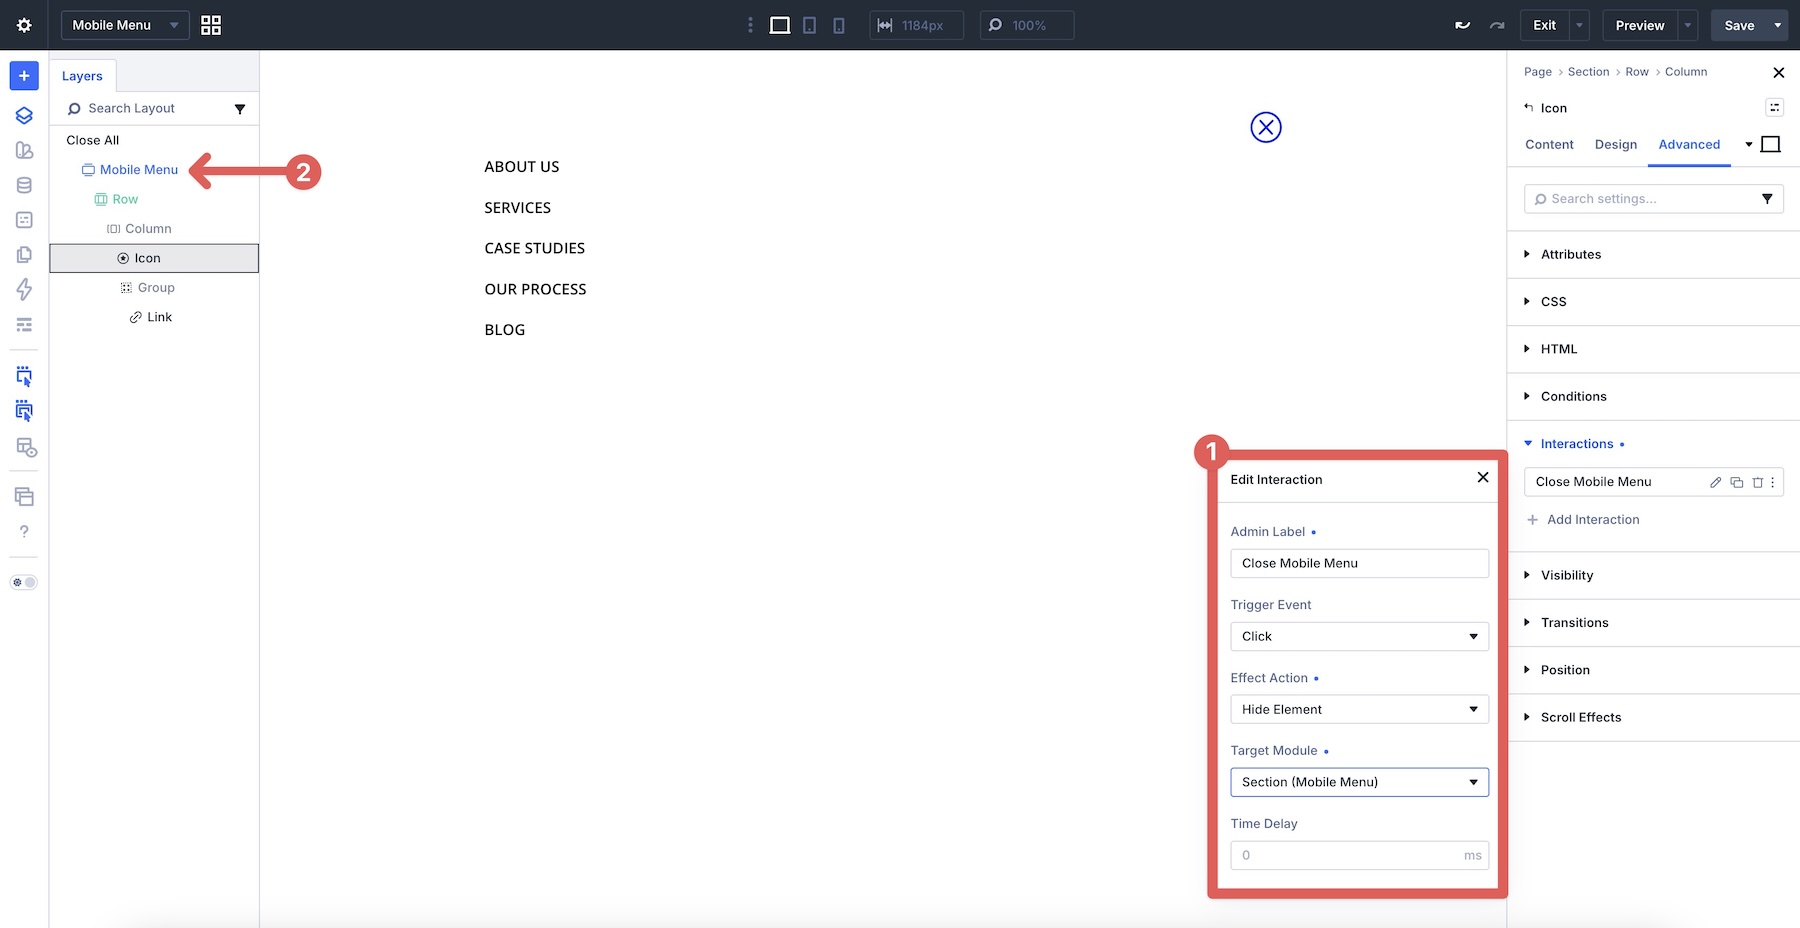The width and height of the screenshot is (1800, 928).
Task: Open the Layers panel icon in sidebar
Action: pos(24,115)
